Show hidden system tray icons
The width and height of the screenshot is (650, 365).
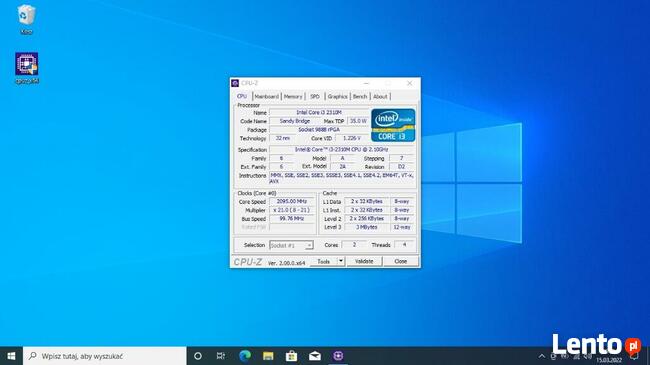pos(541,356)
